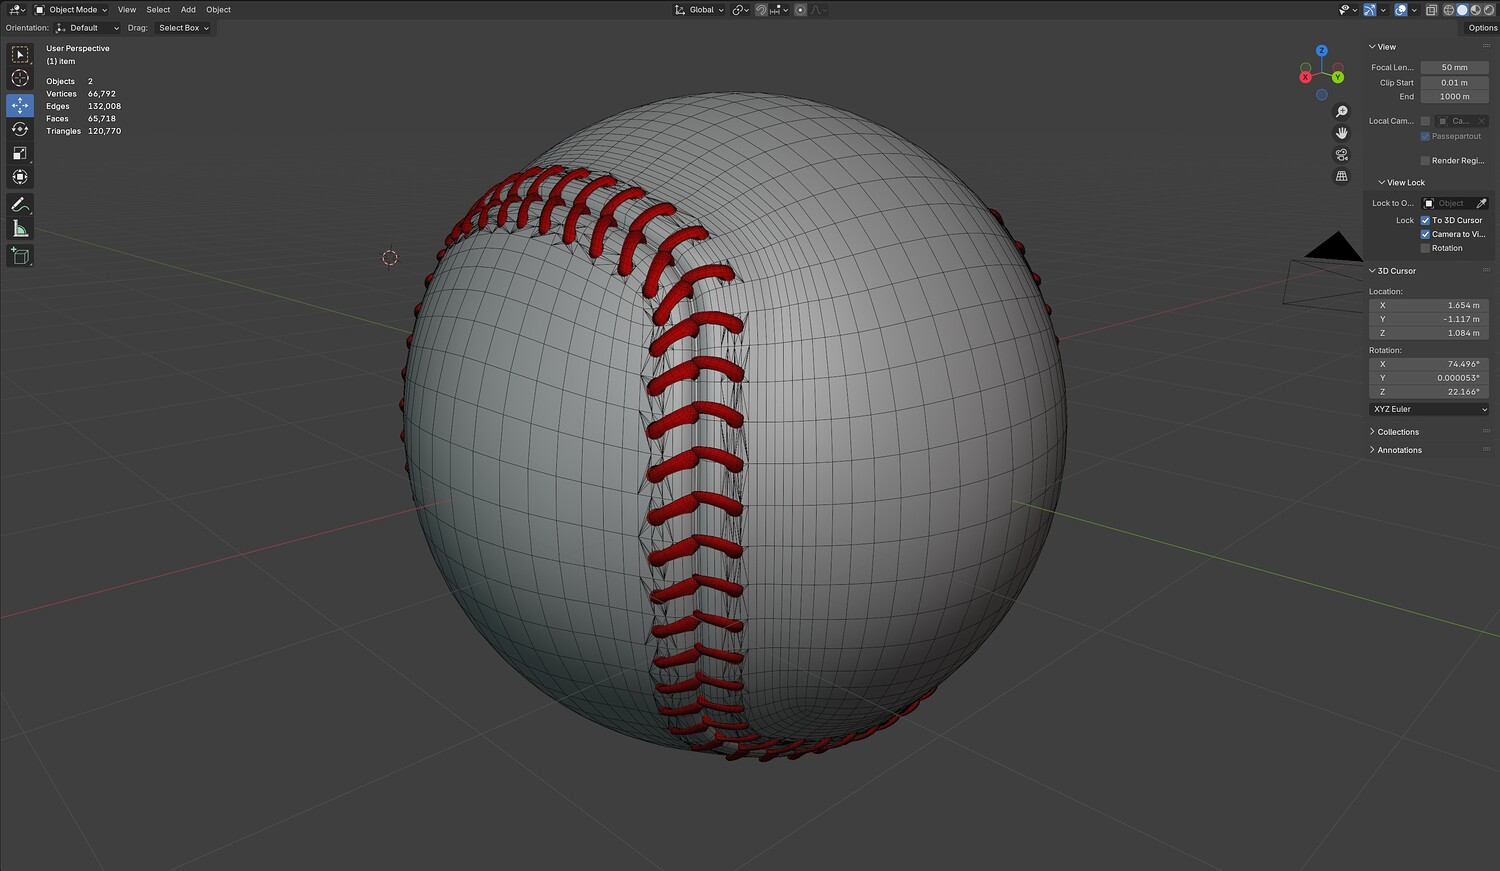Switch to material preview shading
Screen dimensions: 1500x871
(x=1475, y=10)
